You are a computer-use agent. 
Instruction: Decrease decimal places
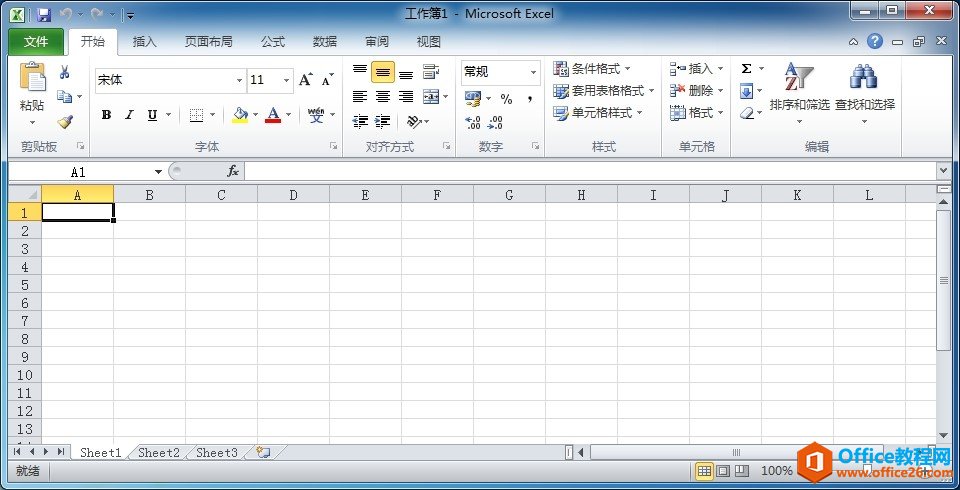tap(495, 122)
